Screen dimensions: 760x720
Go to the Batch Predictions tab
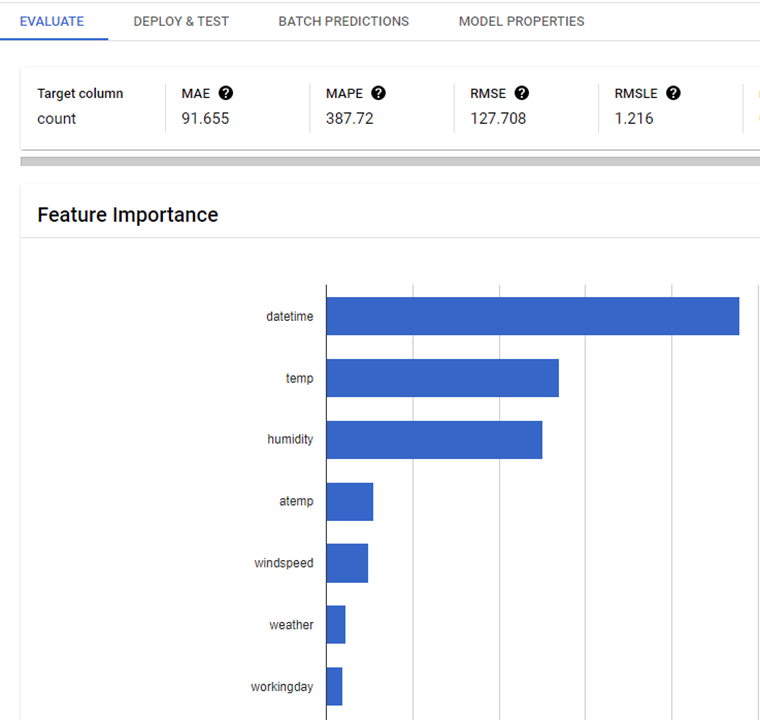click(343, 21)
